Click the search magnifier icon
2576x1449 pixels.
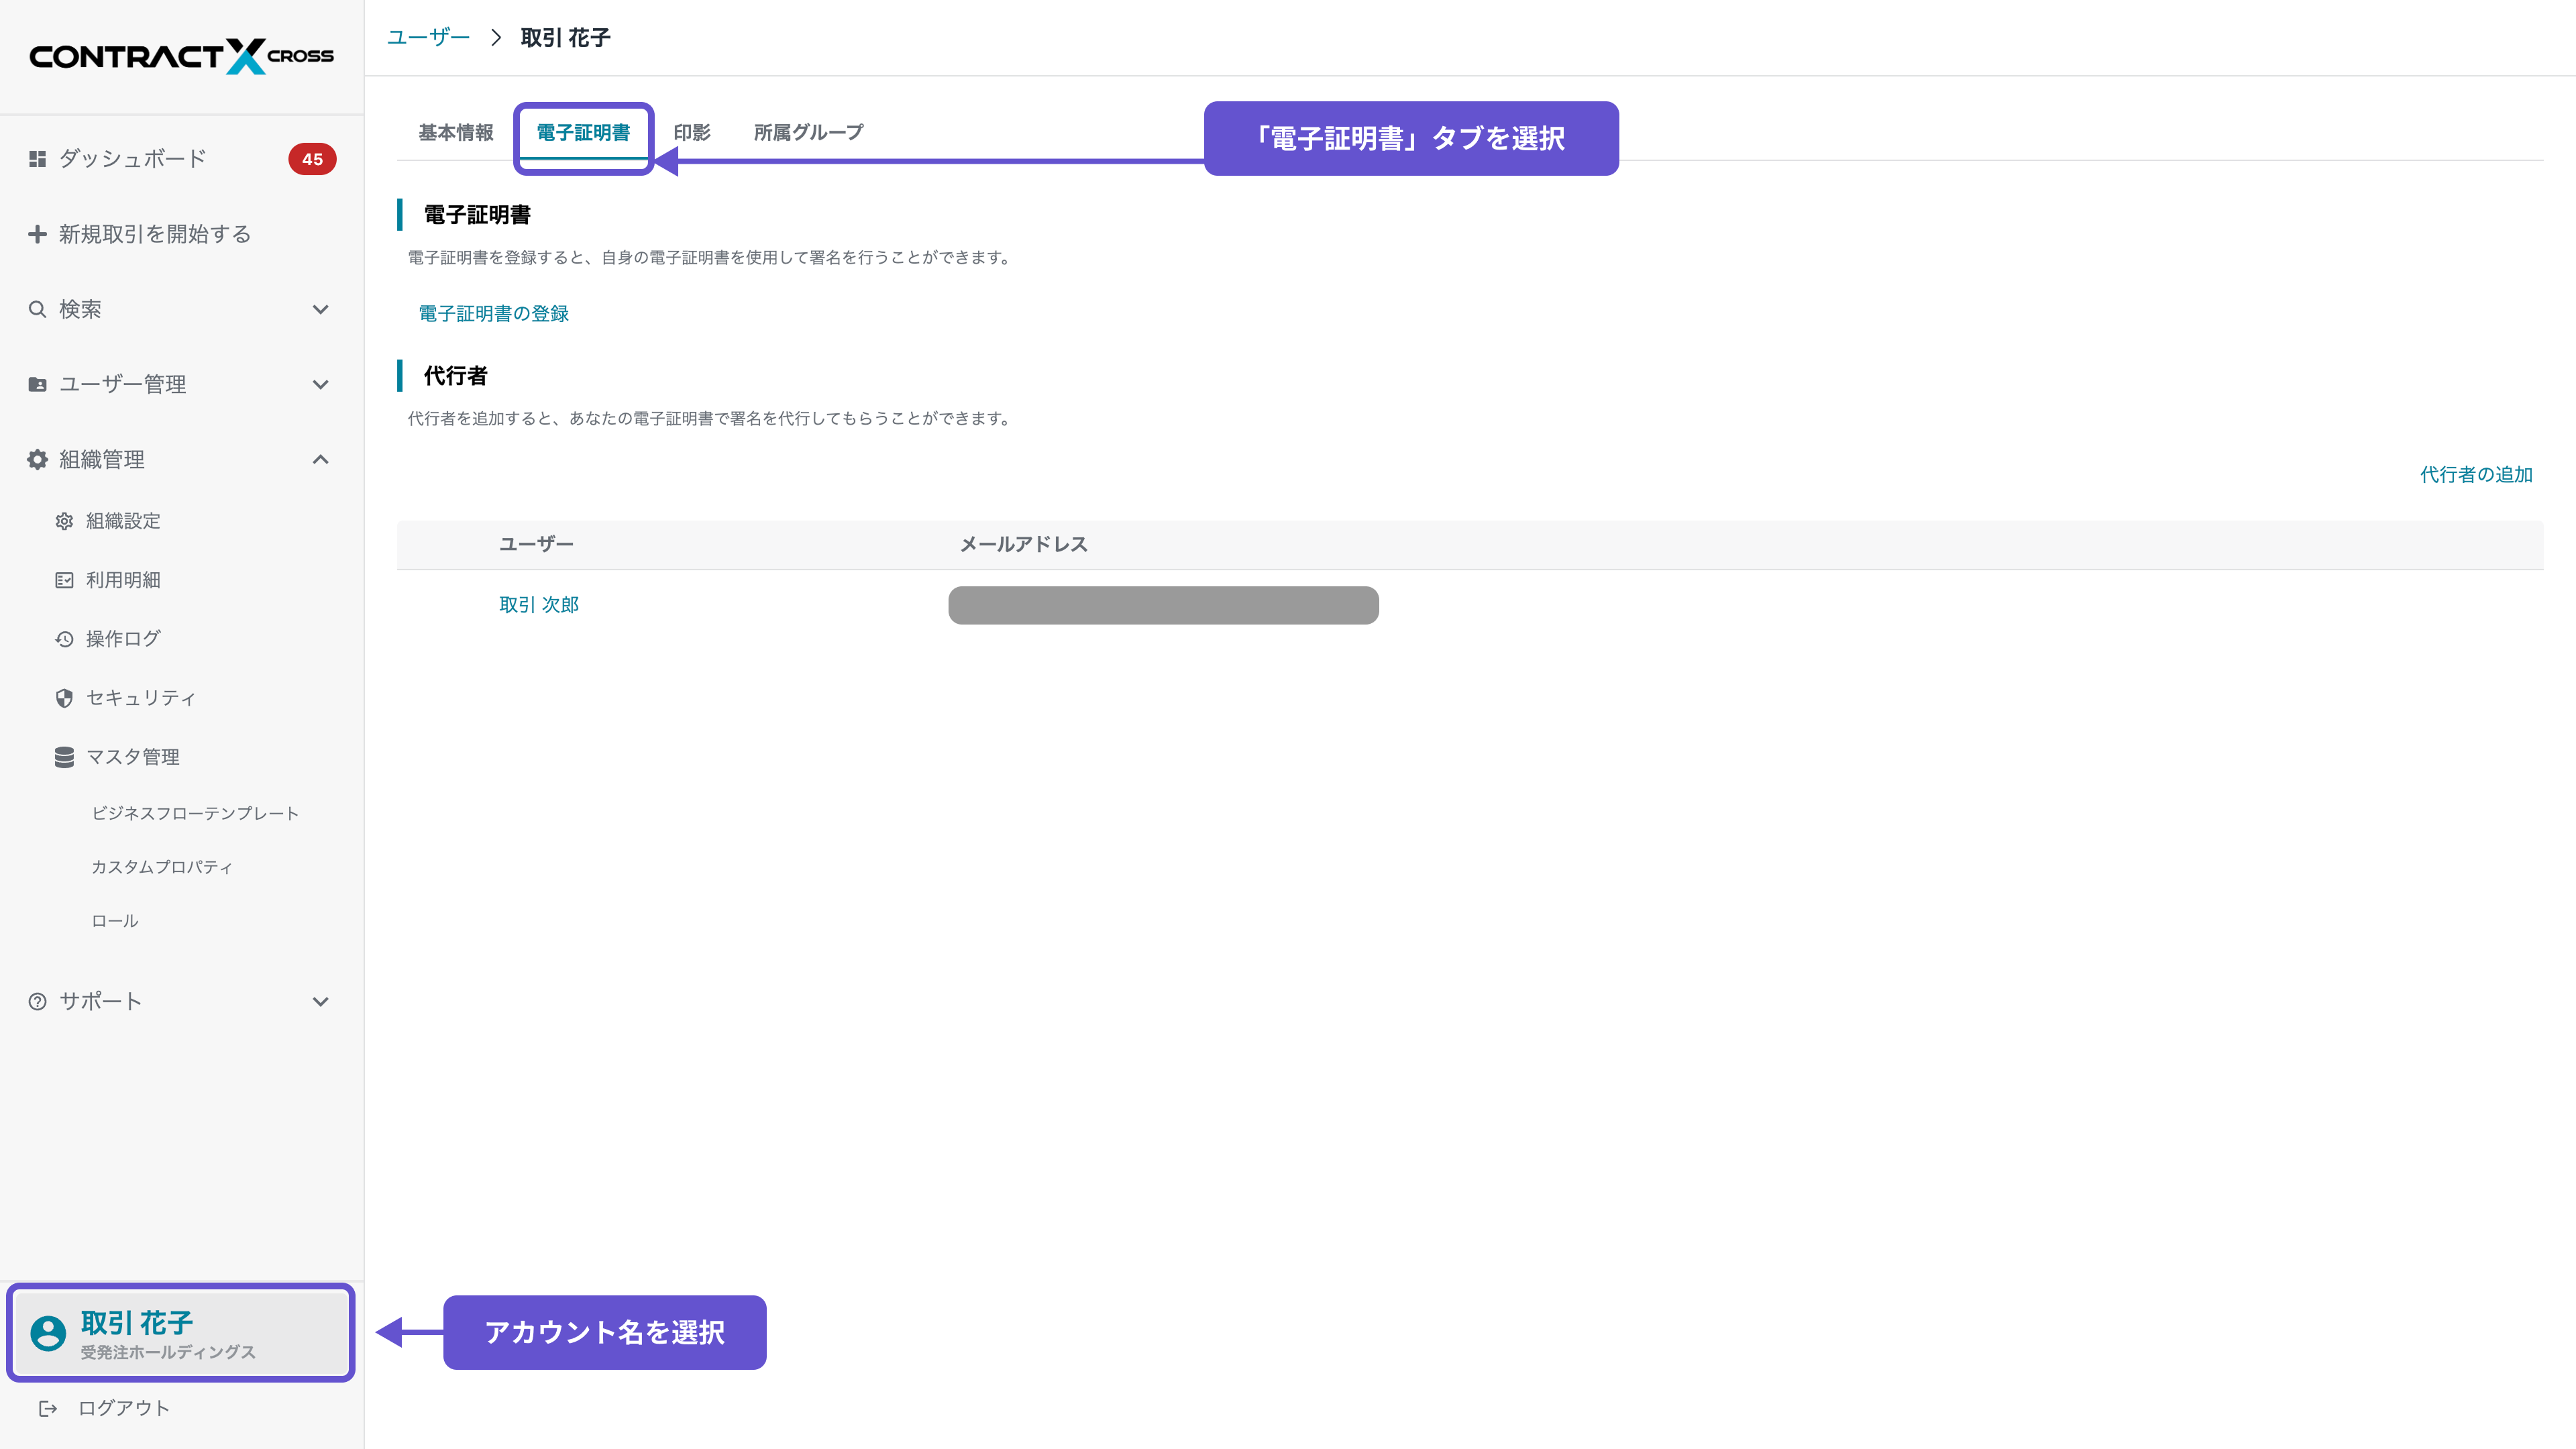(37, 309)
